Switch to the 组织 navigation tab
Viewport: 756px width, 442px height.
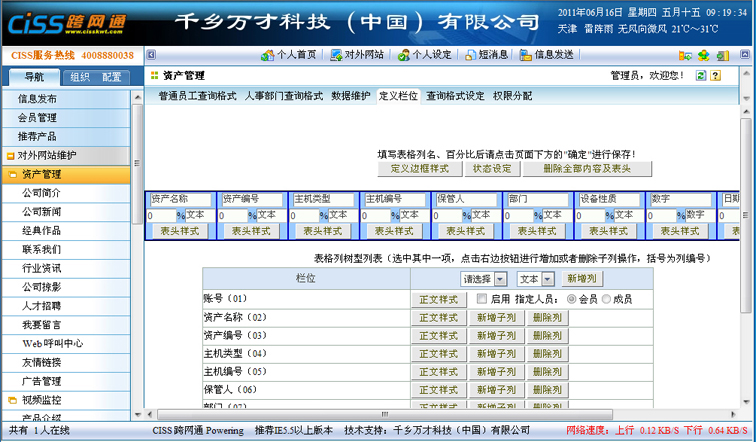[79, 77]
